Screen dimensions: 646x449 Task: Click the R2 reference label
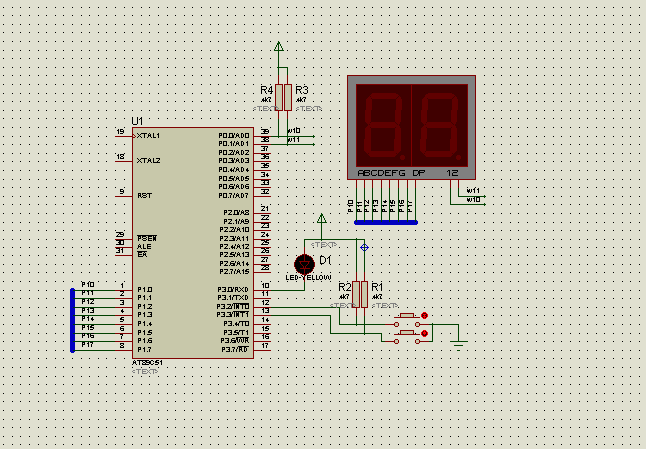pyautogui.click(x=344, y=287)
